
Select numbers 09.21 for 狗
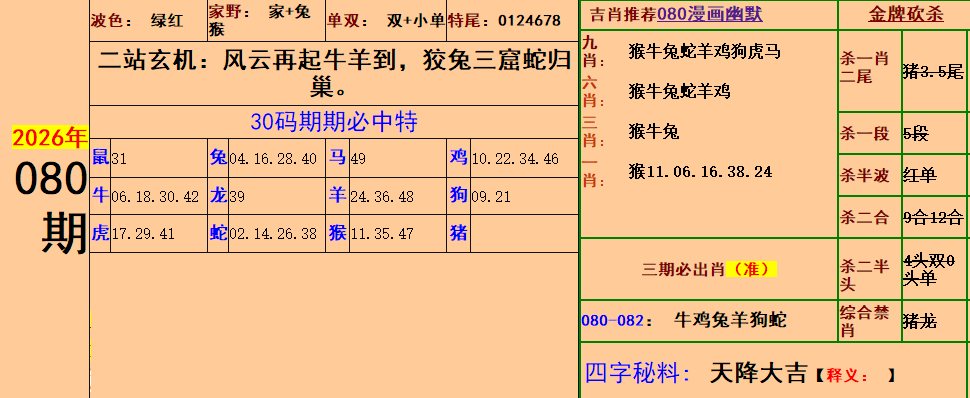tap(491, 197)
